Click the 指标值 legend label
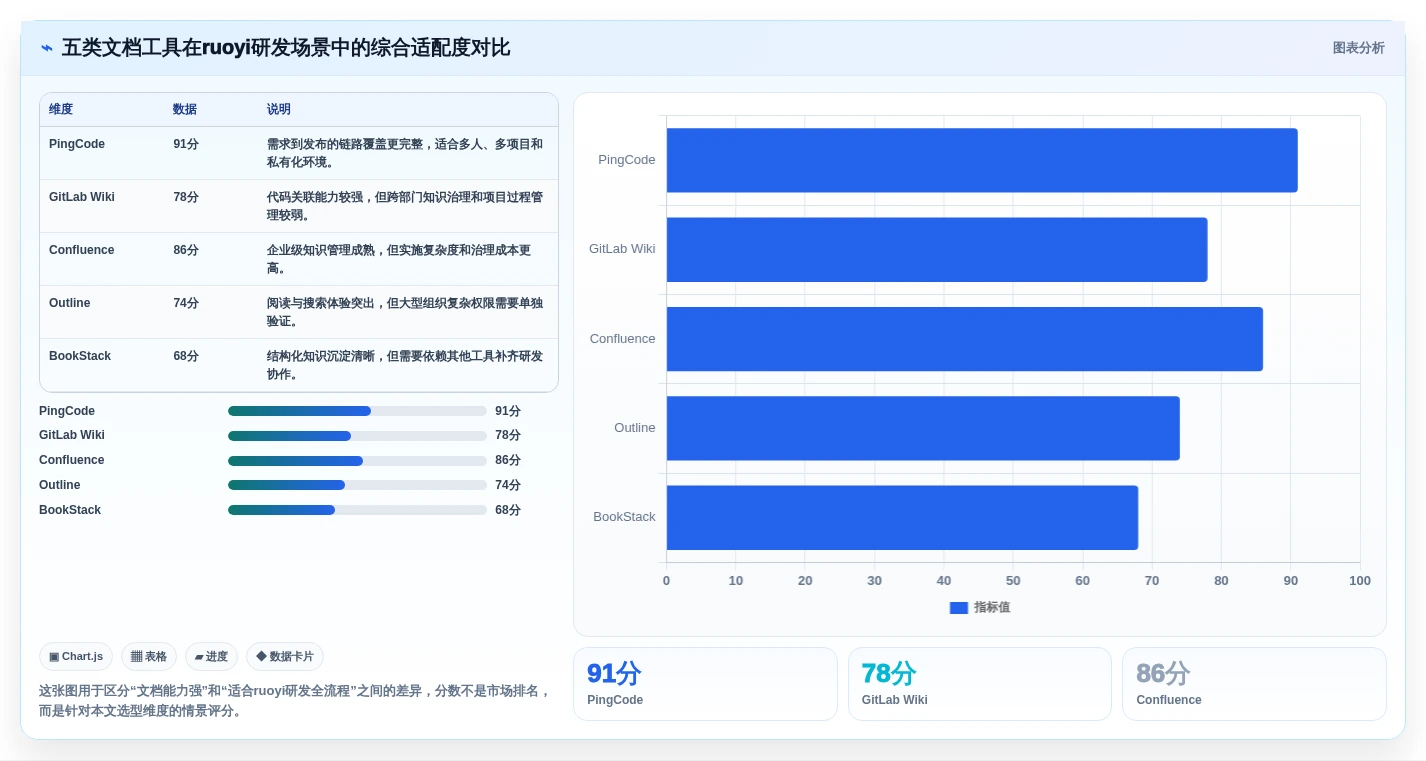The image size is (1426, 761). pyautogui.click(x=992, y=608)
